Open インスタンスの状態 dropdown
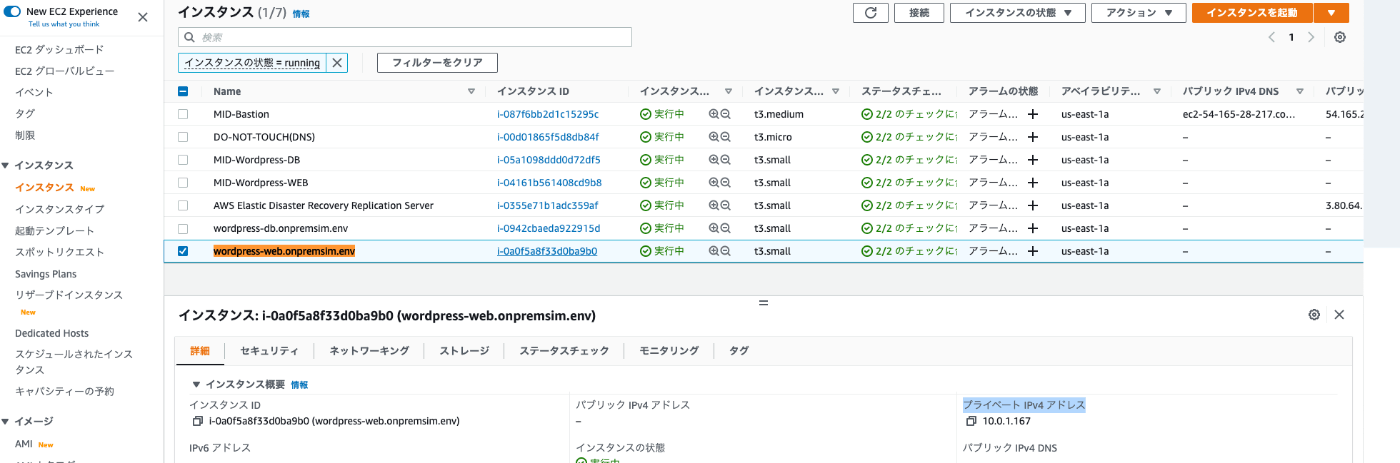1400x463 pixels. (1018, 13)
